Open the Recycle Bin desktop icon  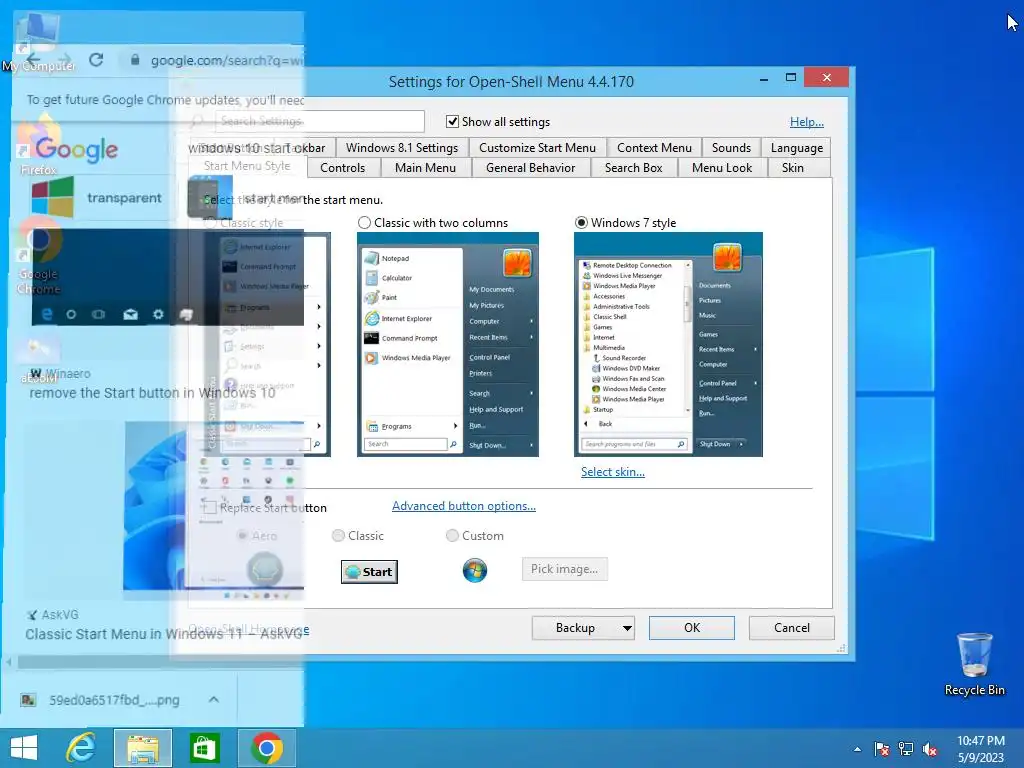pos(974,664)
